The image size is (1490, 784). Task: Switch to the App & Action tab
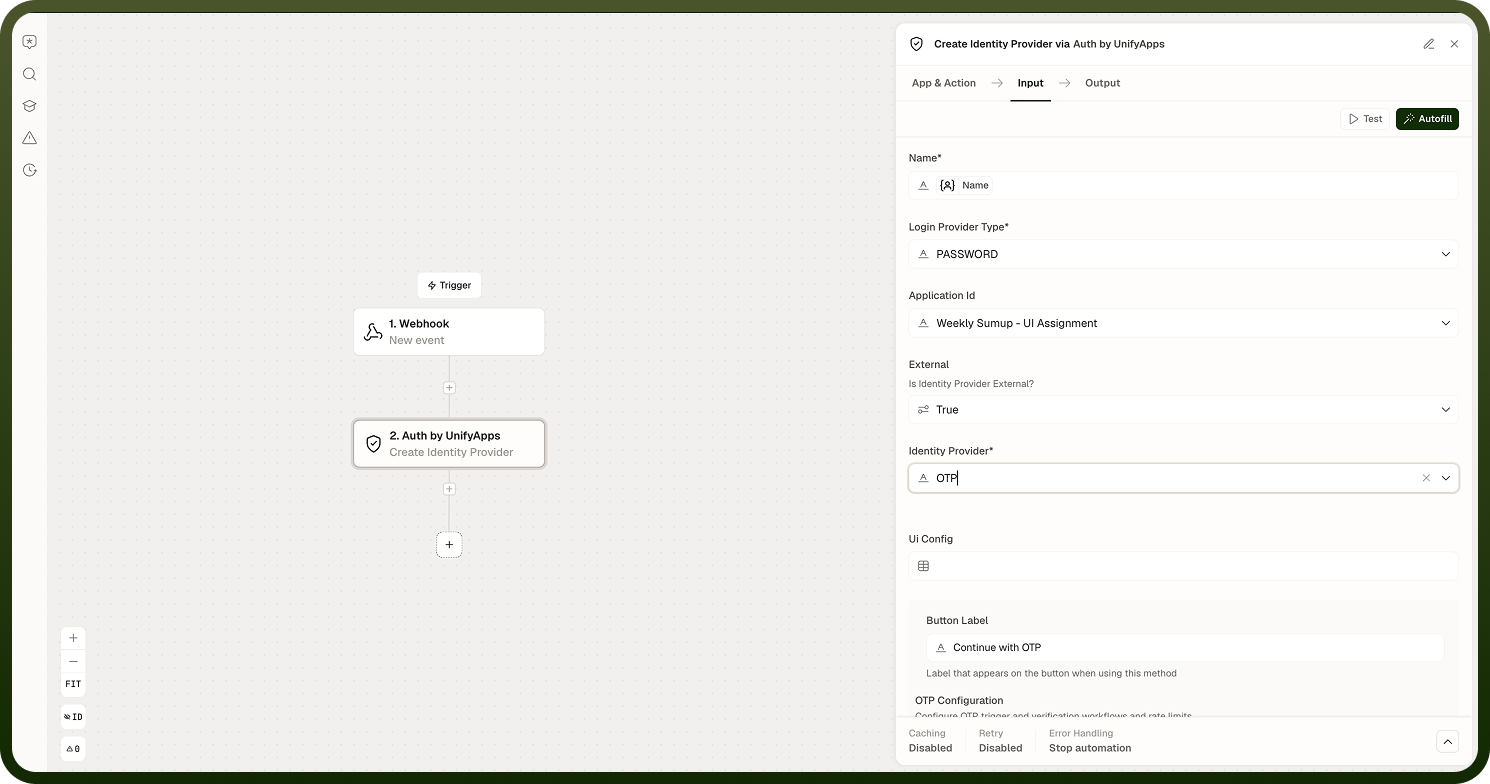944,83
